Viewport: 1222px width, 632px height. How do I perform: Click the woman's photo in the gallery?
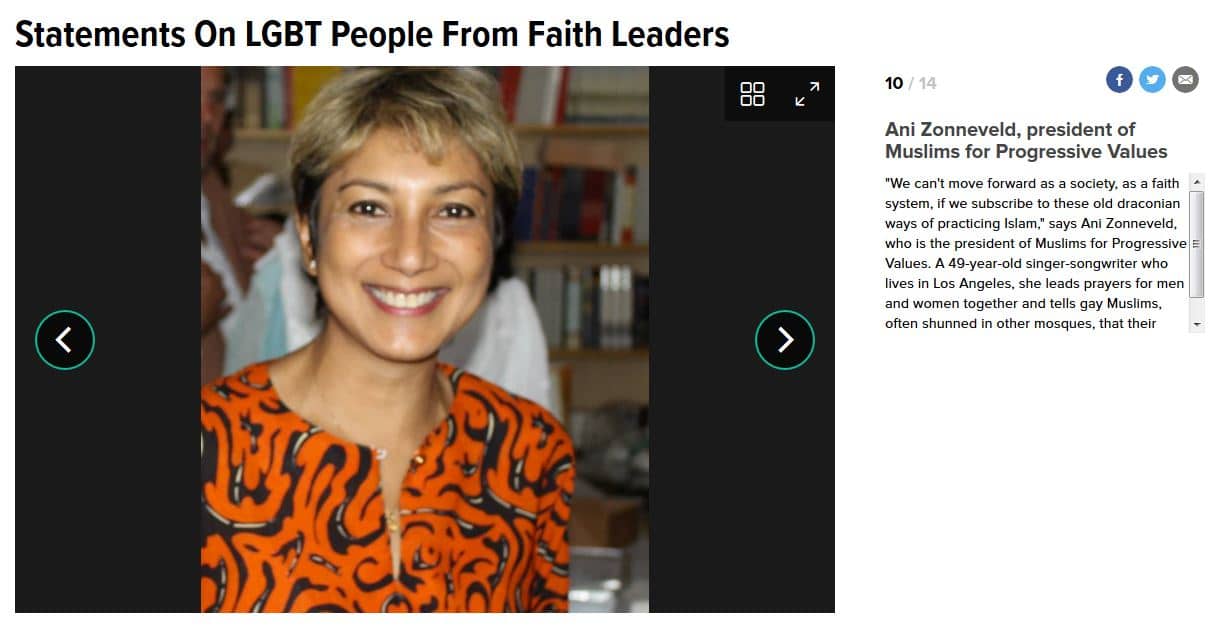pos(425,339)
